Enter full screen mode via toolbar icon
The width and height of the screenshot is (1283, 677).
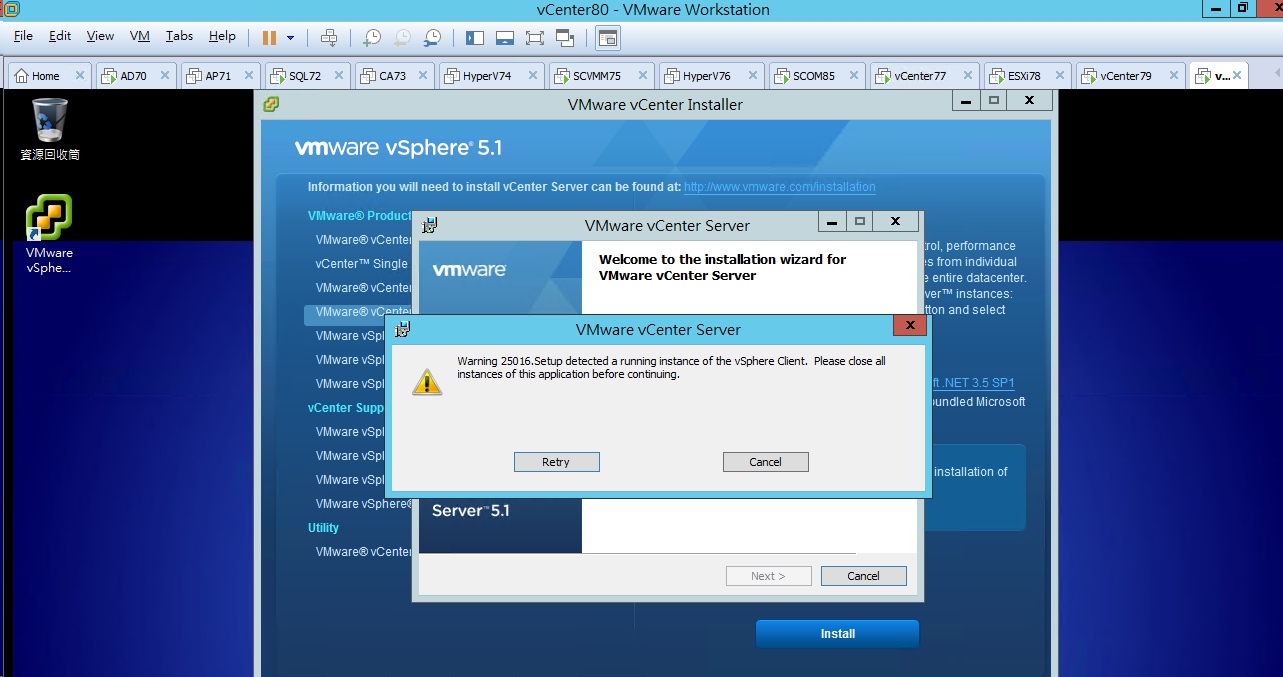point(535,37)
